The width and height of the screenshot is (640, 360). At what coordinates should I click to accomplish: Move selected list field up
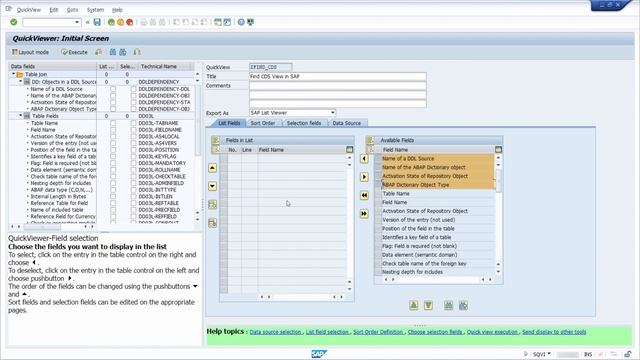point(213,168)
